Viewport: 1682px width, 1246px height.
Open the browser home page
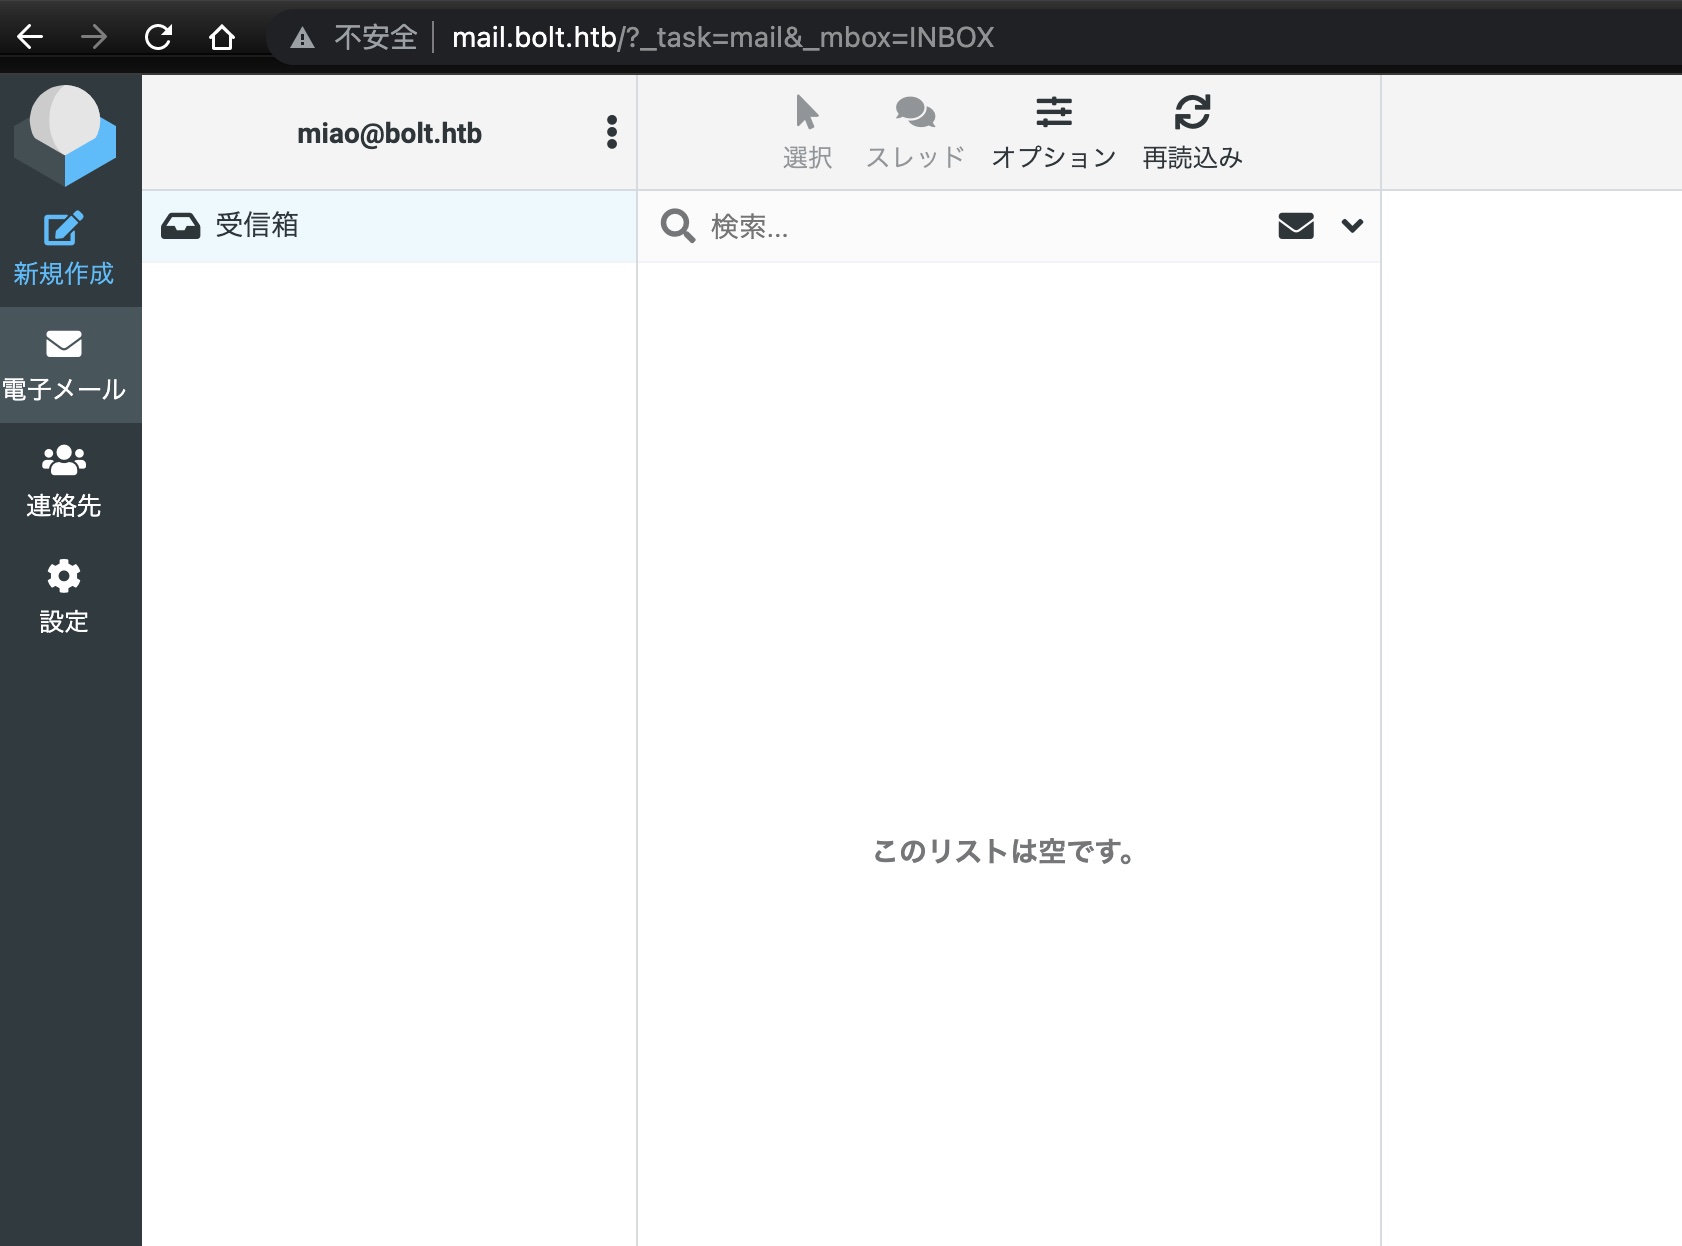222,38
